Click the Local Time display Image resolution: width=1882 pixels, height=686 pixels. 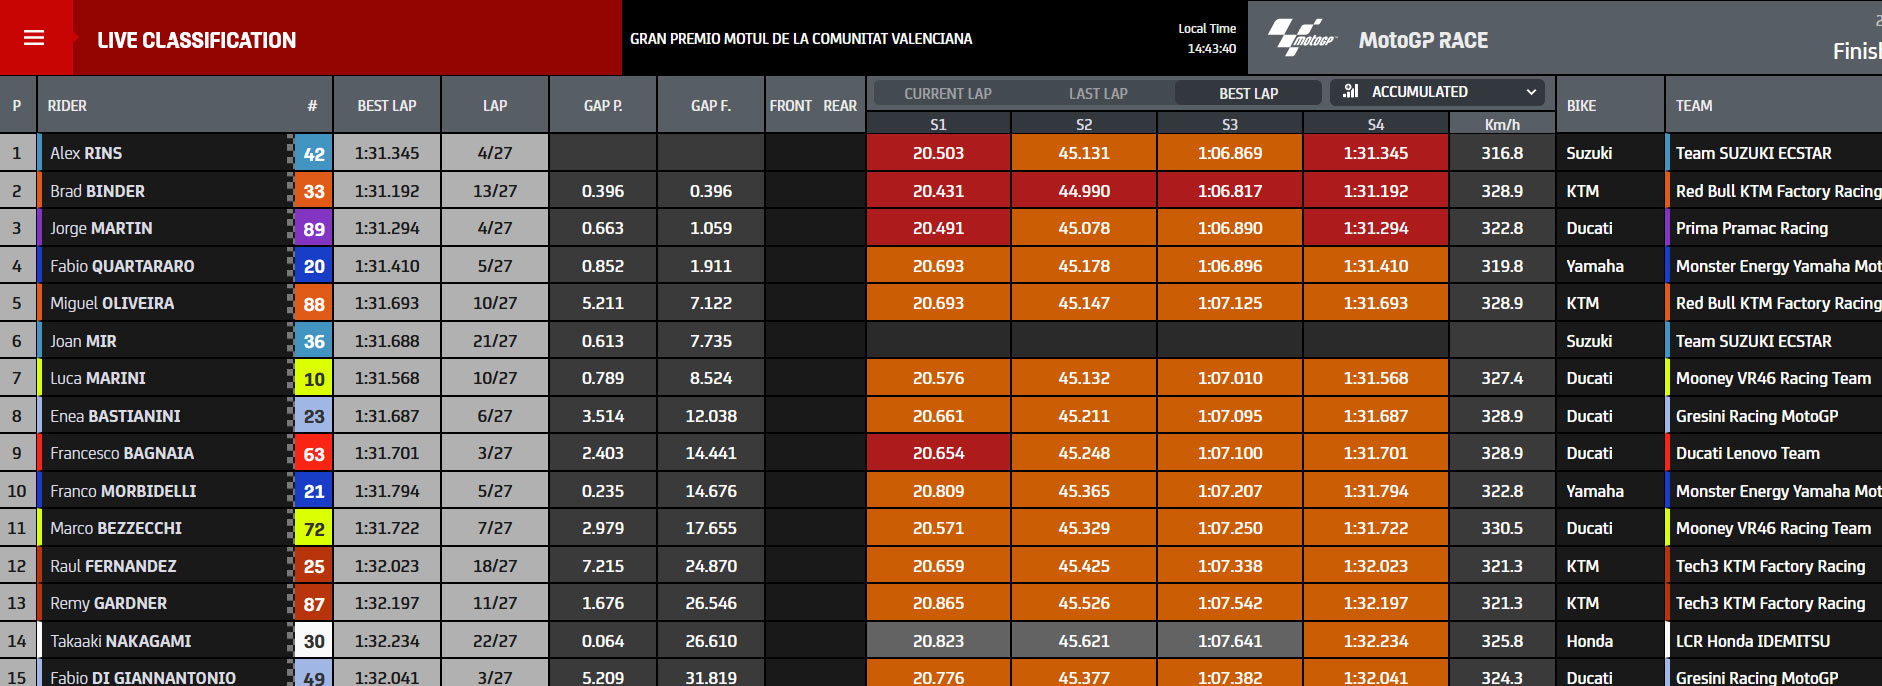[x=1207, y=38]
